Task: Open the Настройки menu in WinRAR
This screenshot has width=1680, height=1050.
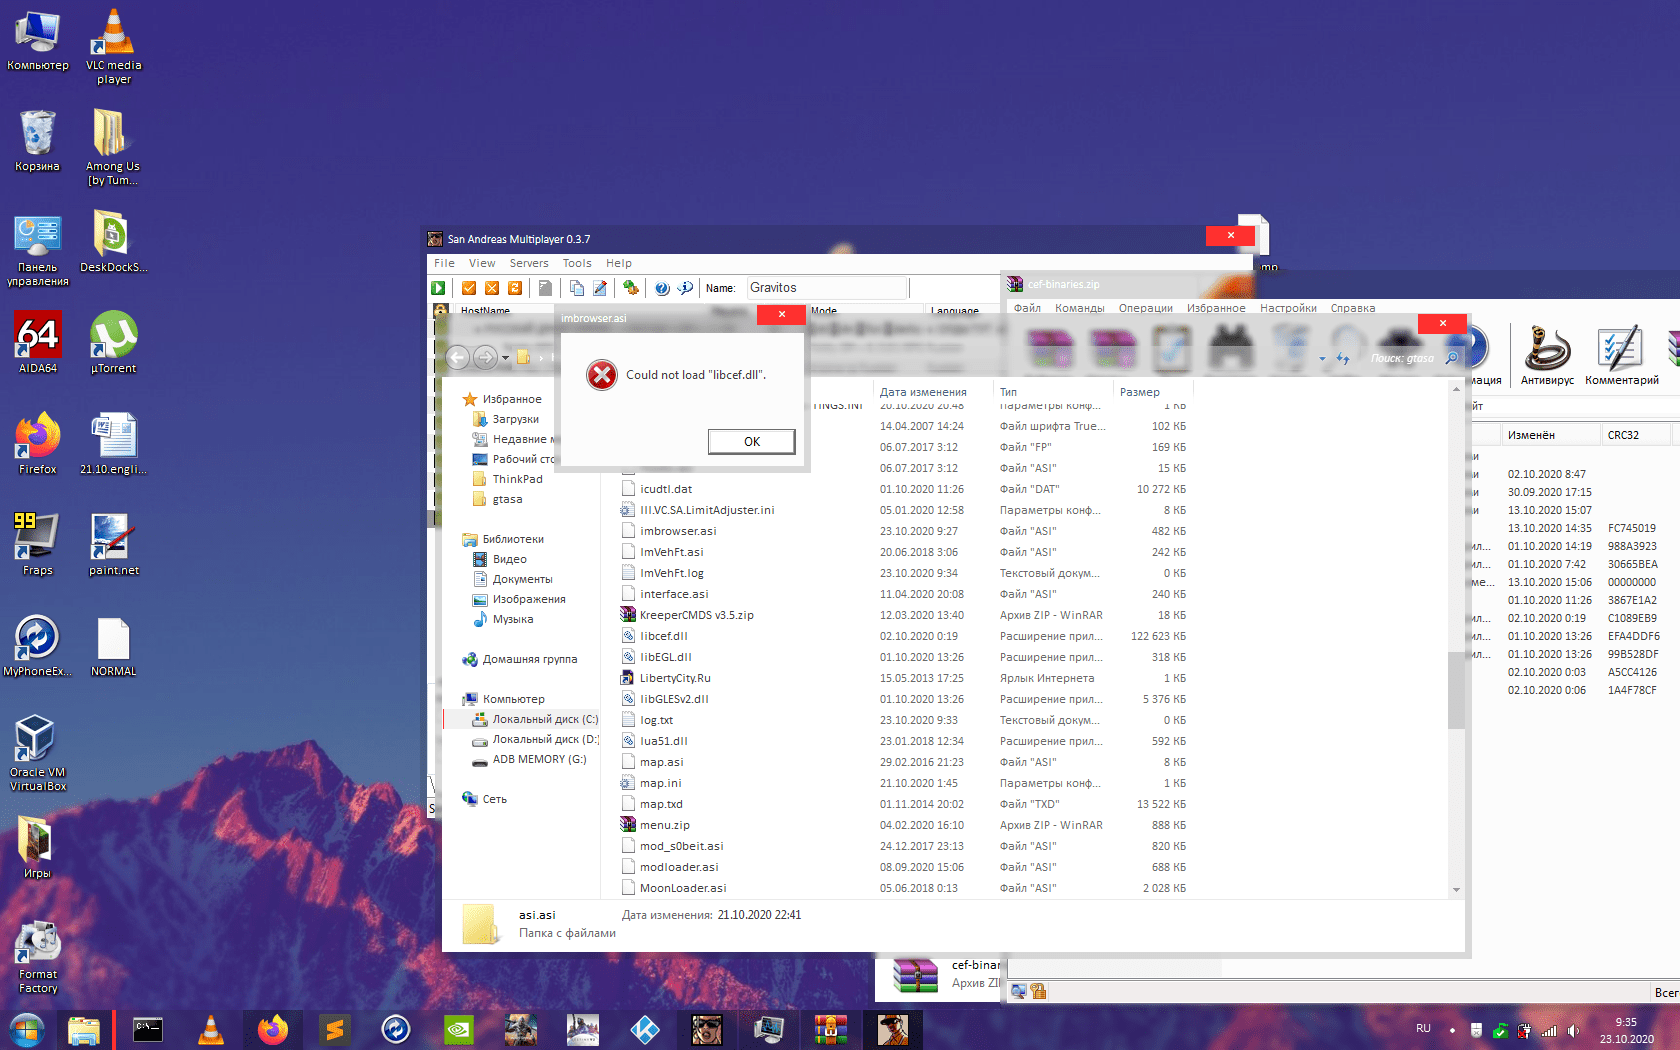Action: [1287, 308]
